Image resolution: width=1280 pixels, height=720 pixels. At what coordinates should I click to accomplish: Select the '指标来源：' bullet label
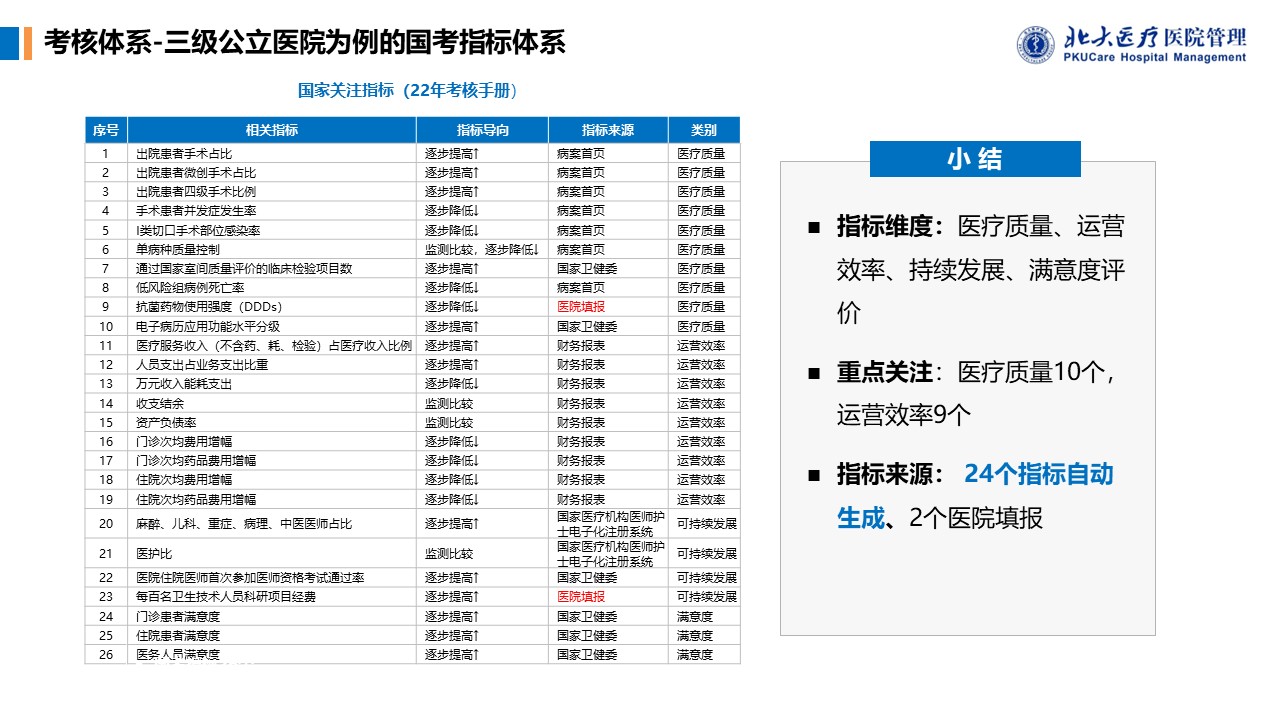[x=891, y=474]
